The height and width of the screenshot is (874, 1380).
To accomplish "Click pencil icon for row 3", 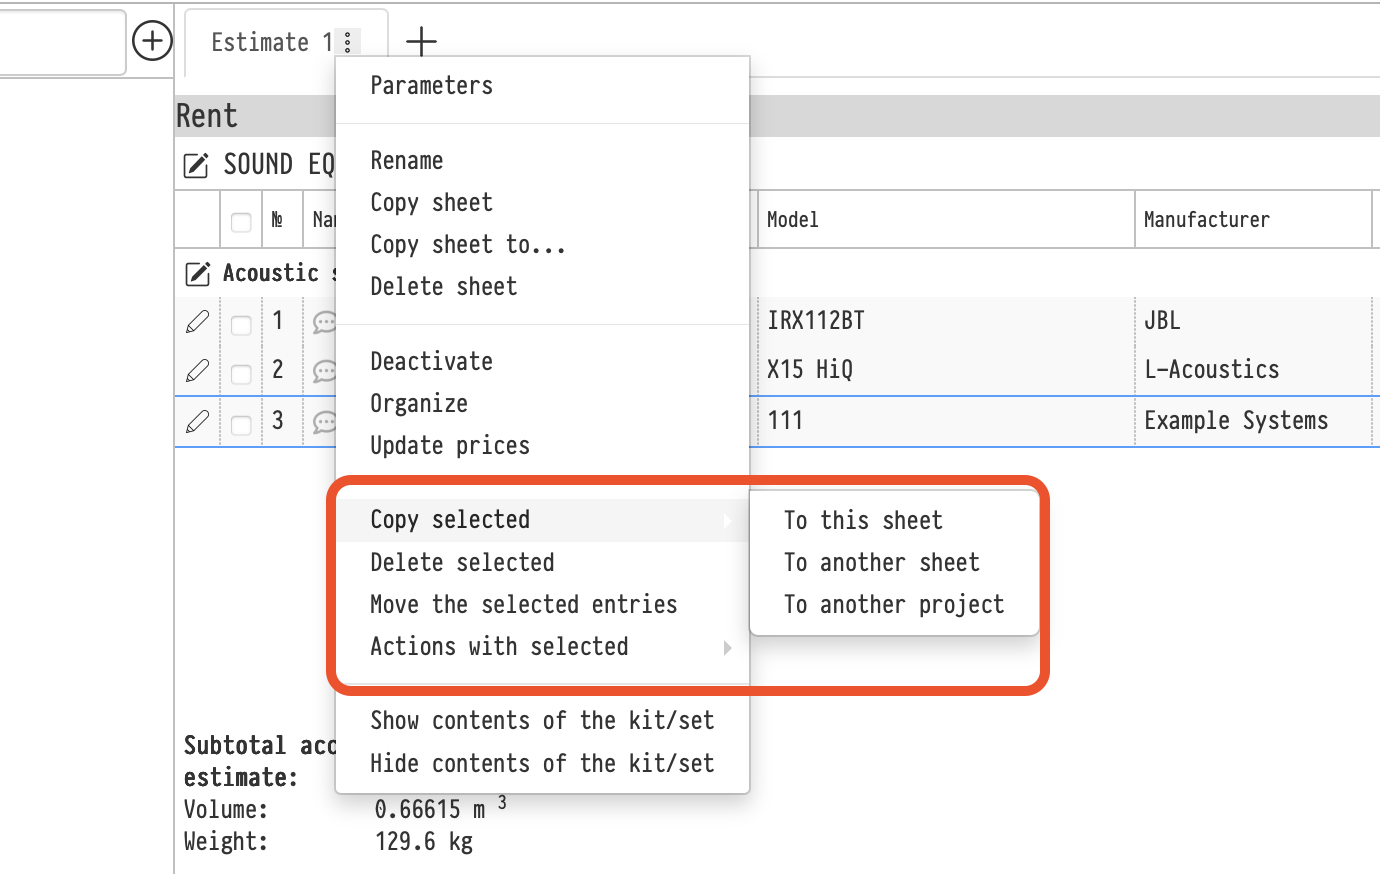I will (197, 421).
